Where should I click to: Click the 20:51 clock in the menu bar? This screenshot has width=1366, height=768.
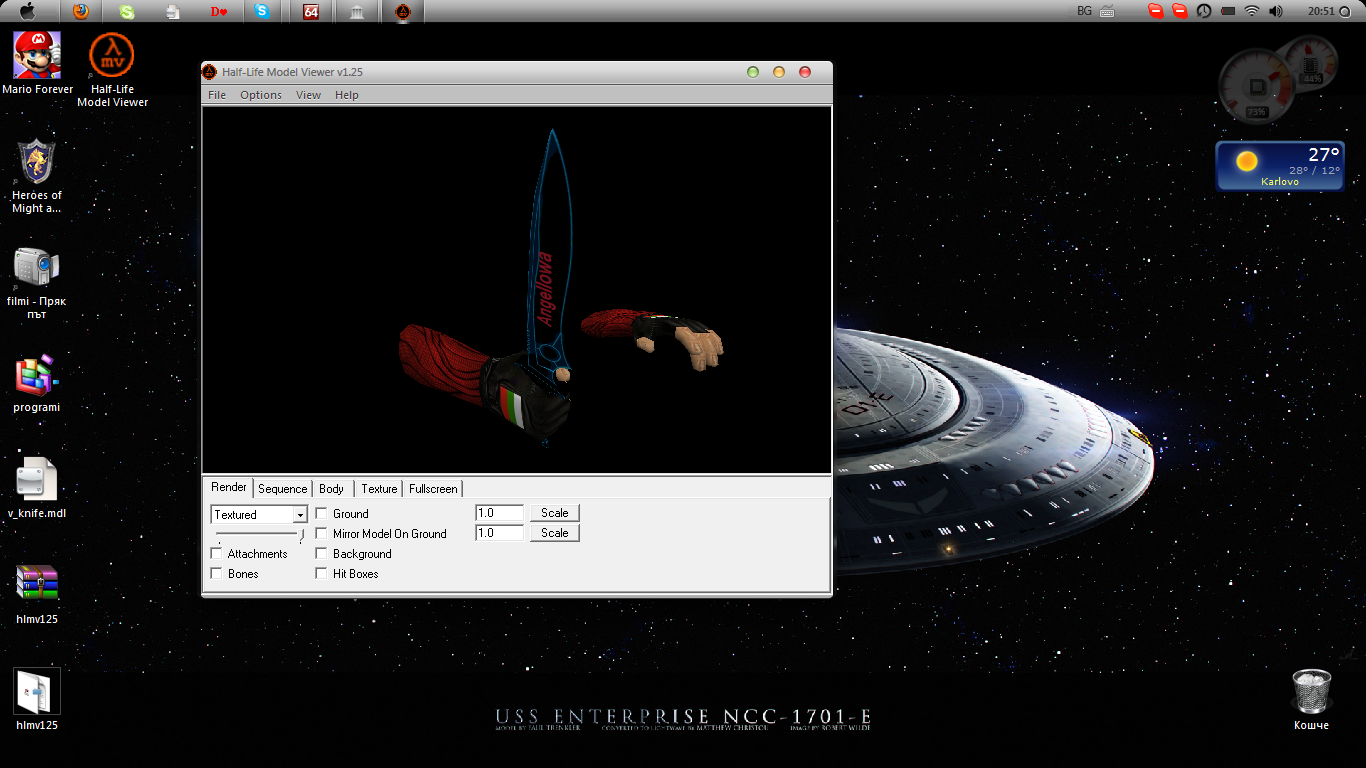(1321, 12)
